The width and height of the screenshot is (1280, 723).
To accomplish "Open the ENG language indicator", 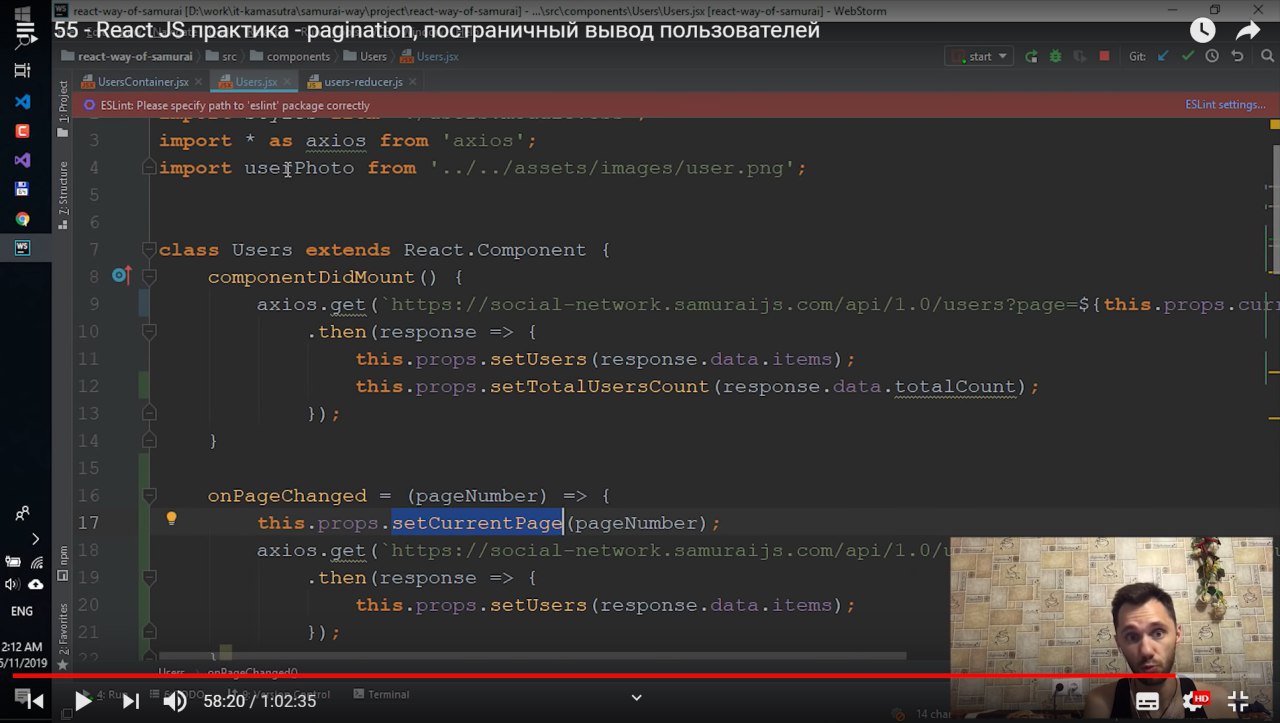I will pos(22,611).
